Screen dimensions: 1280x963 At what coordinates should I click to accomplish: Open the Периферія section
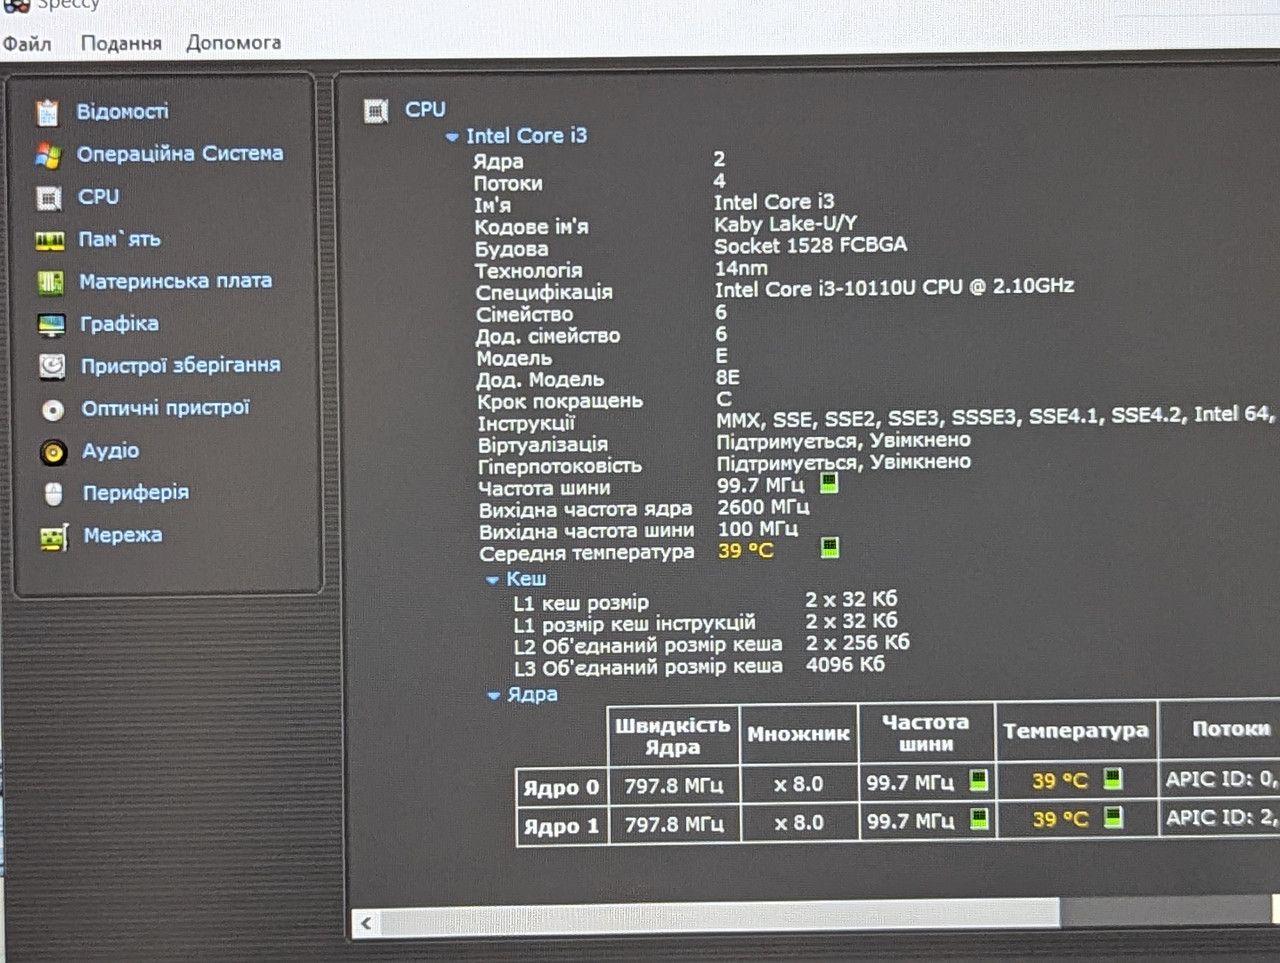[136, 493]
